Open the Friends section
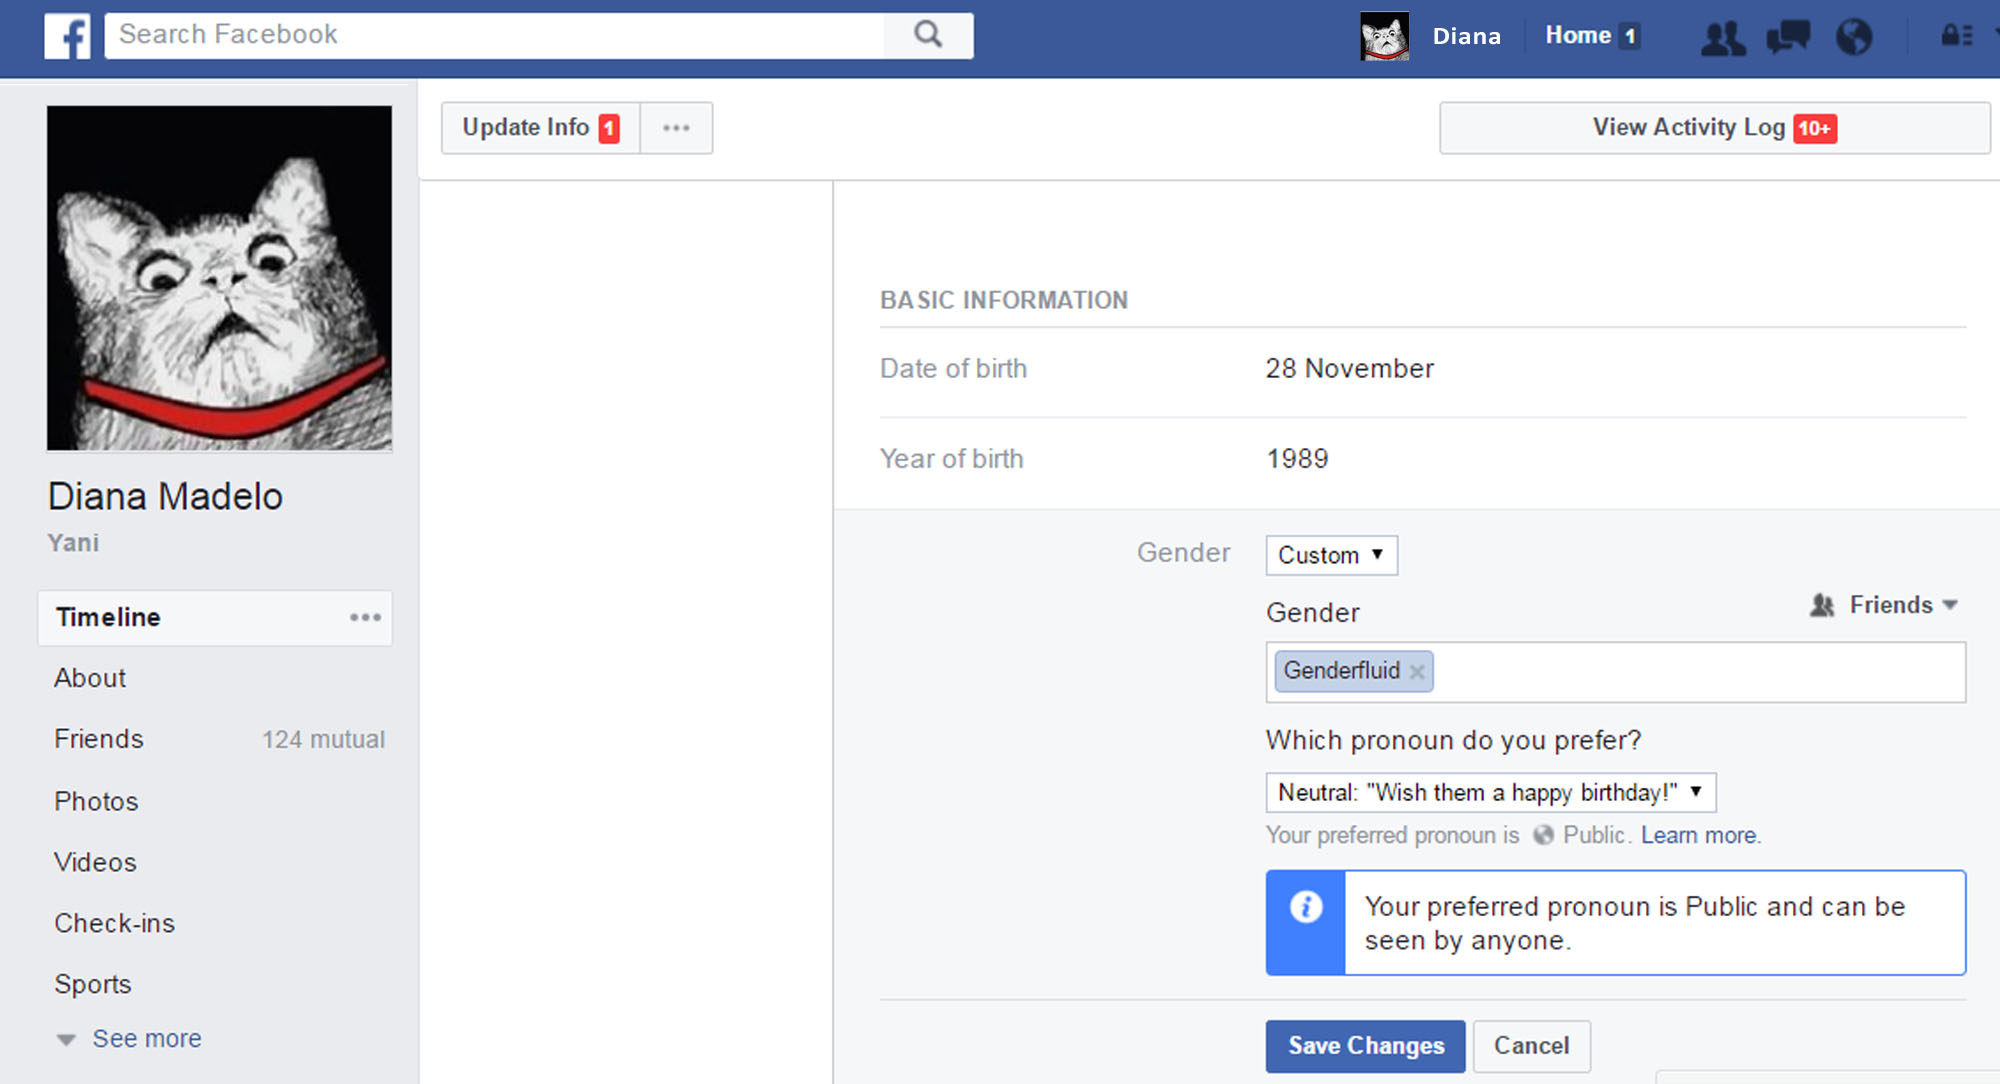Image resolution: width=2000 pixels, height=1084 pixels. [x=99, y=739]
